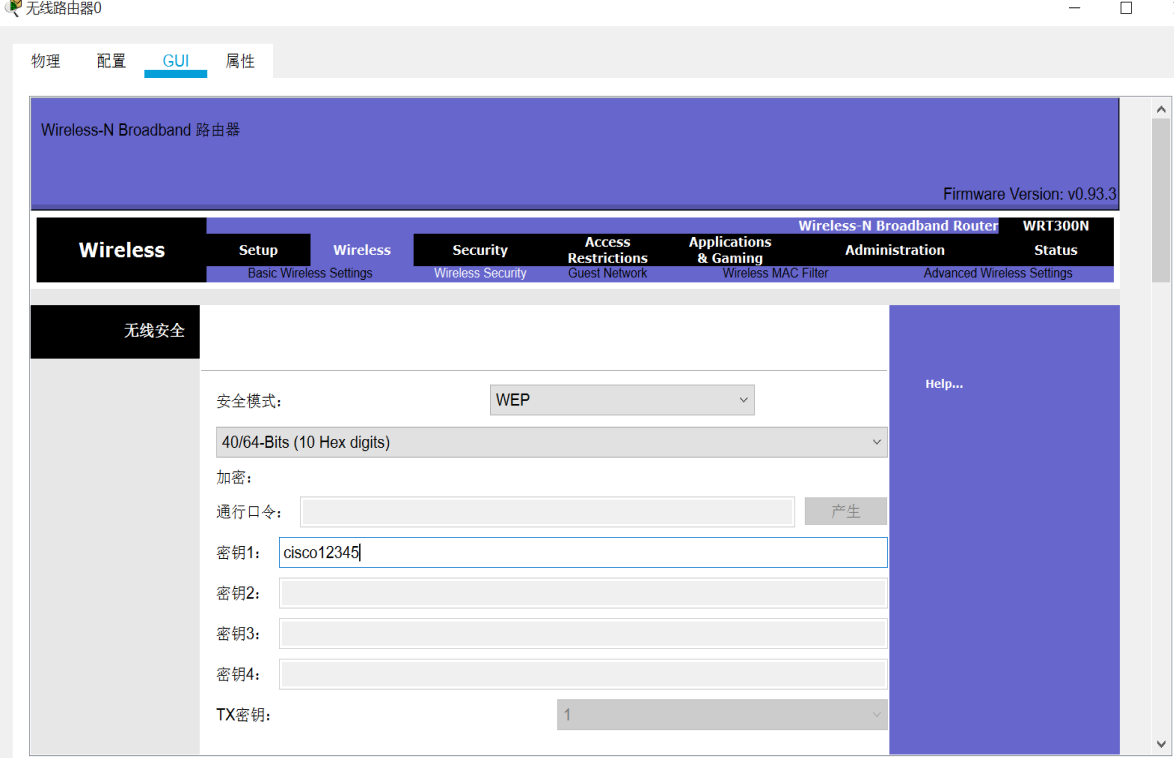Open the TX密钥 dropdown

[x=723, y=715]
